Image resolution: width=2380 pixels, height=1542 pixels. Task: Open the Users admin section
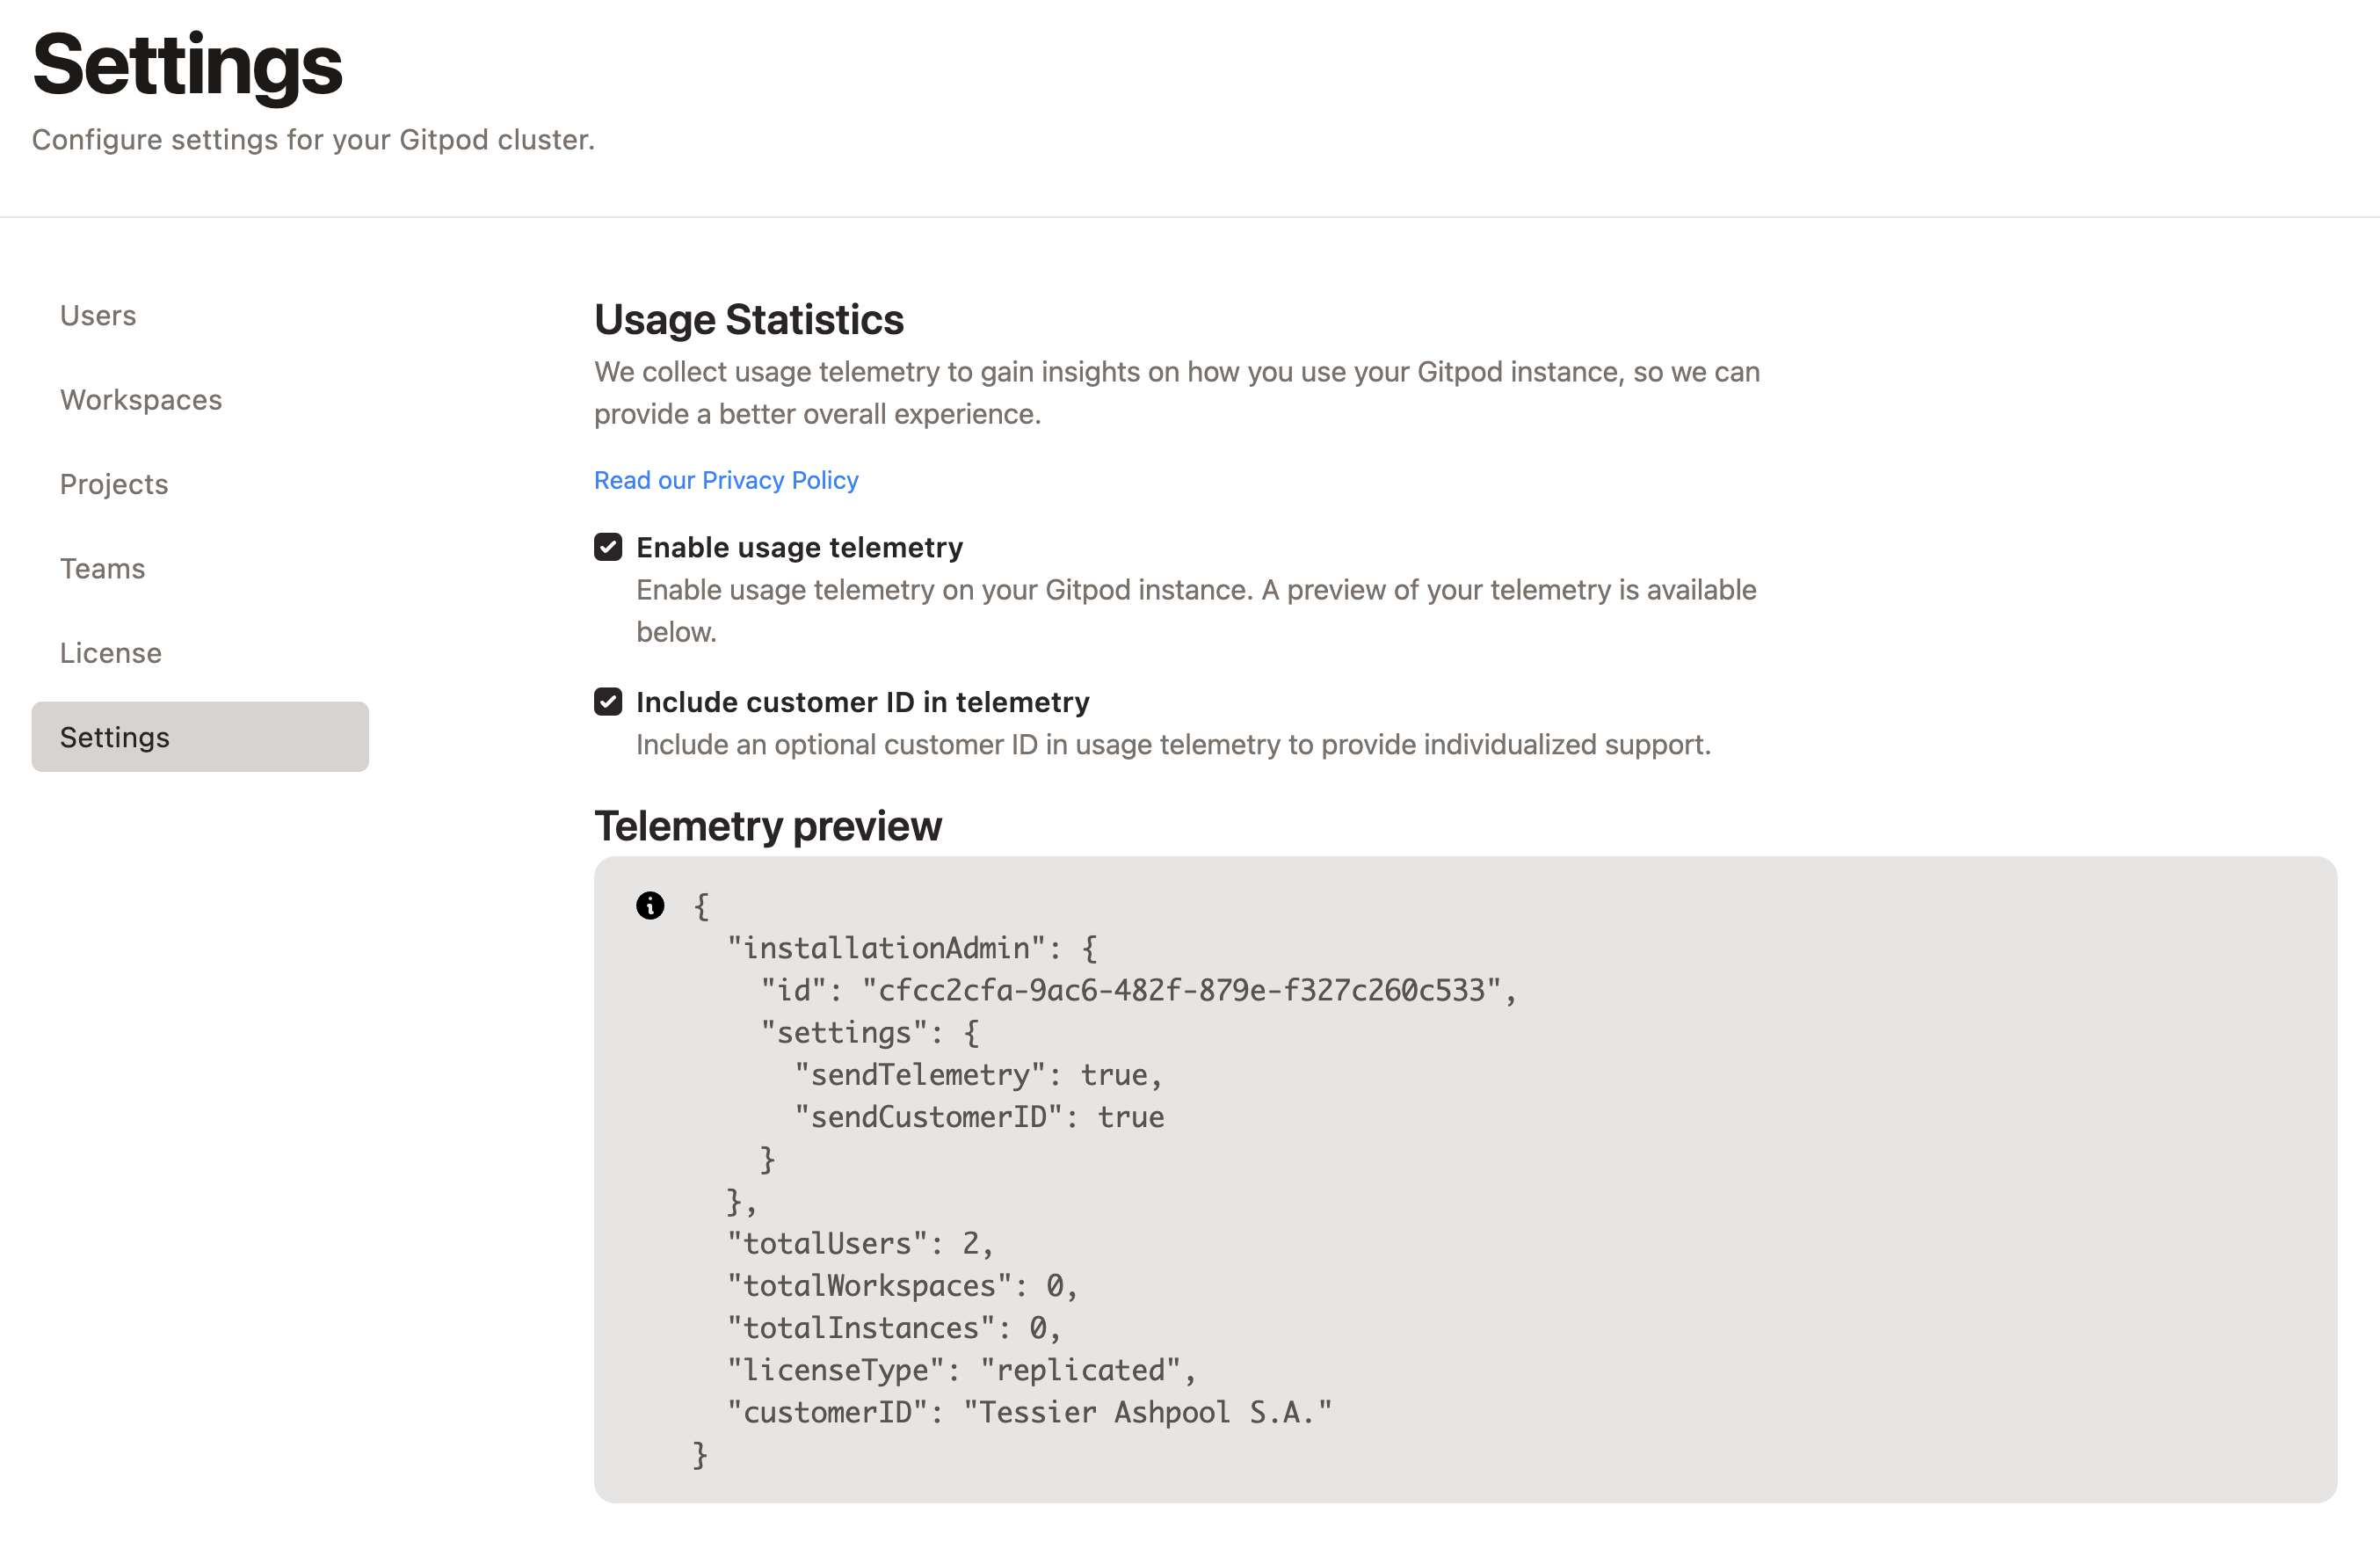click(x=98, y=315)
